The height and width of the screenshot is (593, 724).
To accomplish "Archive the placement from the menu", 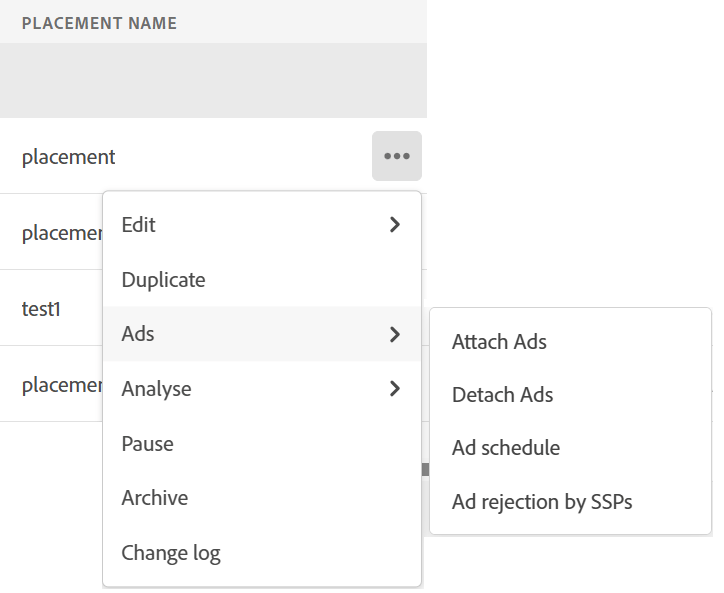I will pos(154,498).
